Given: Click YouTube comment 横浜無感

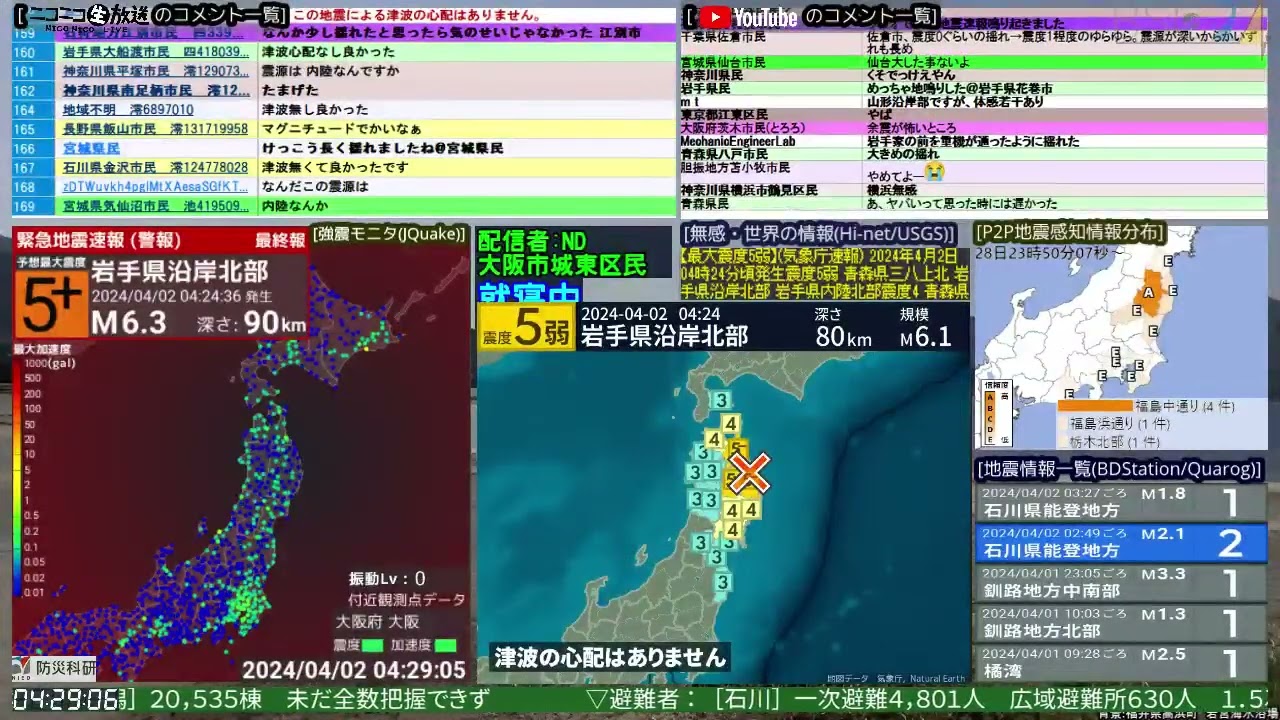Looking at the screenshot, I should coord(892,190).
